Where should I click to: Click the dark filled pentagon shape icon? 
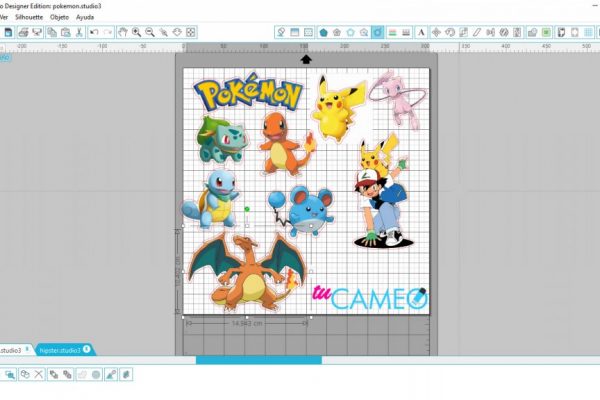[x=323, y=32]
